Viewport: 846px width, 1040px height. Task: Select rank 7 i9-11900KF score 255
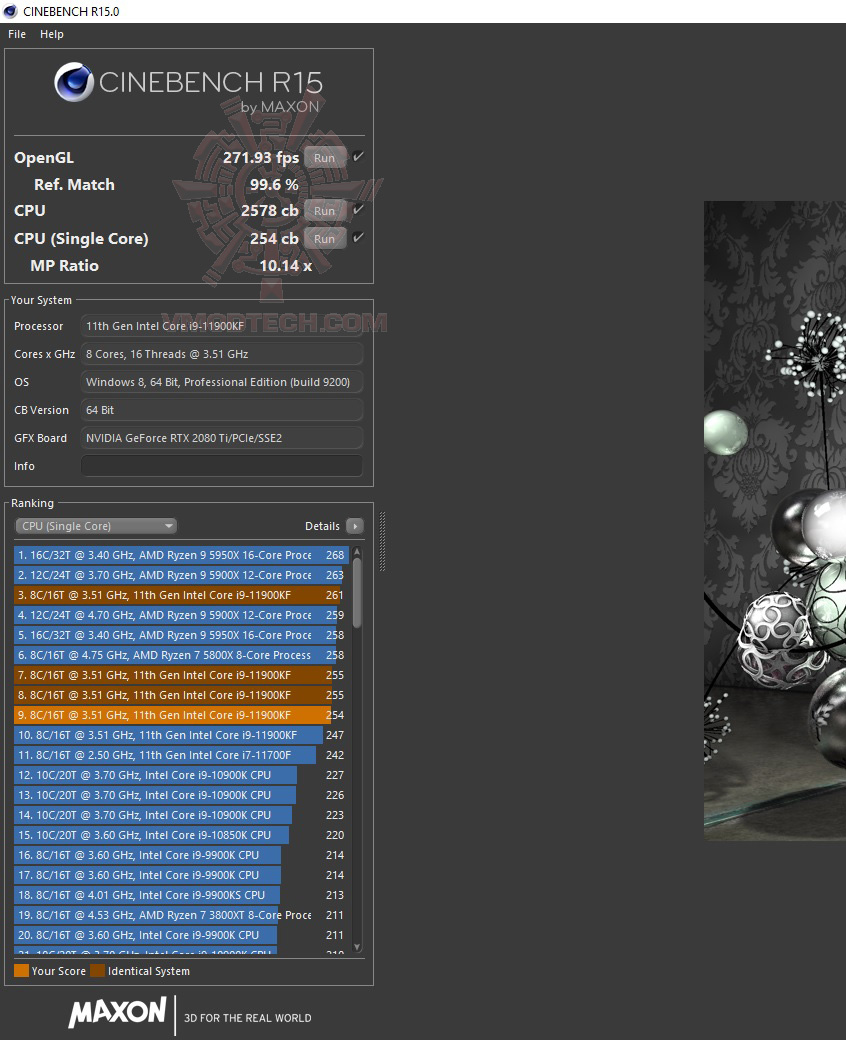[x=181, y=675]
